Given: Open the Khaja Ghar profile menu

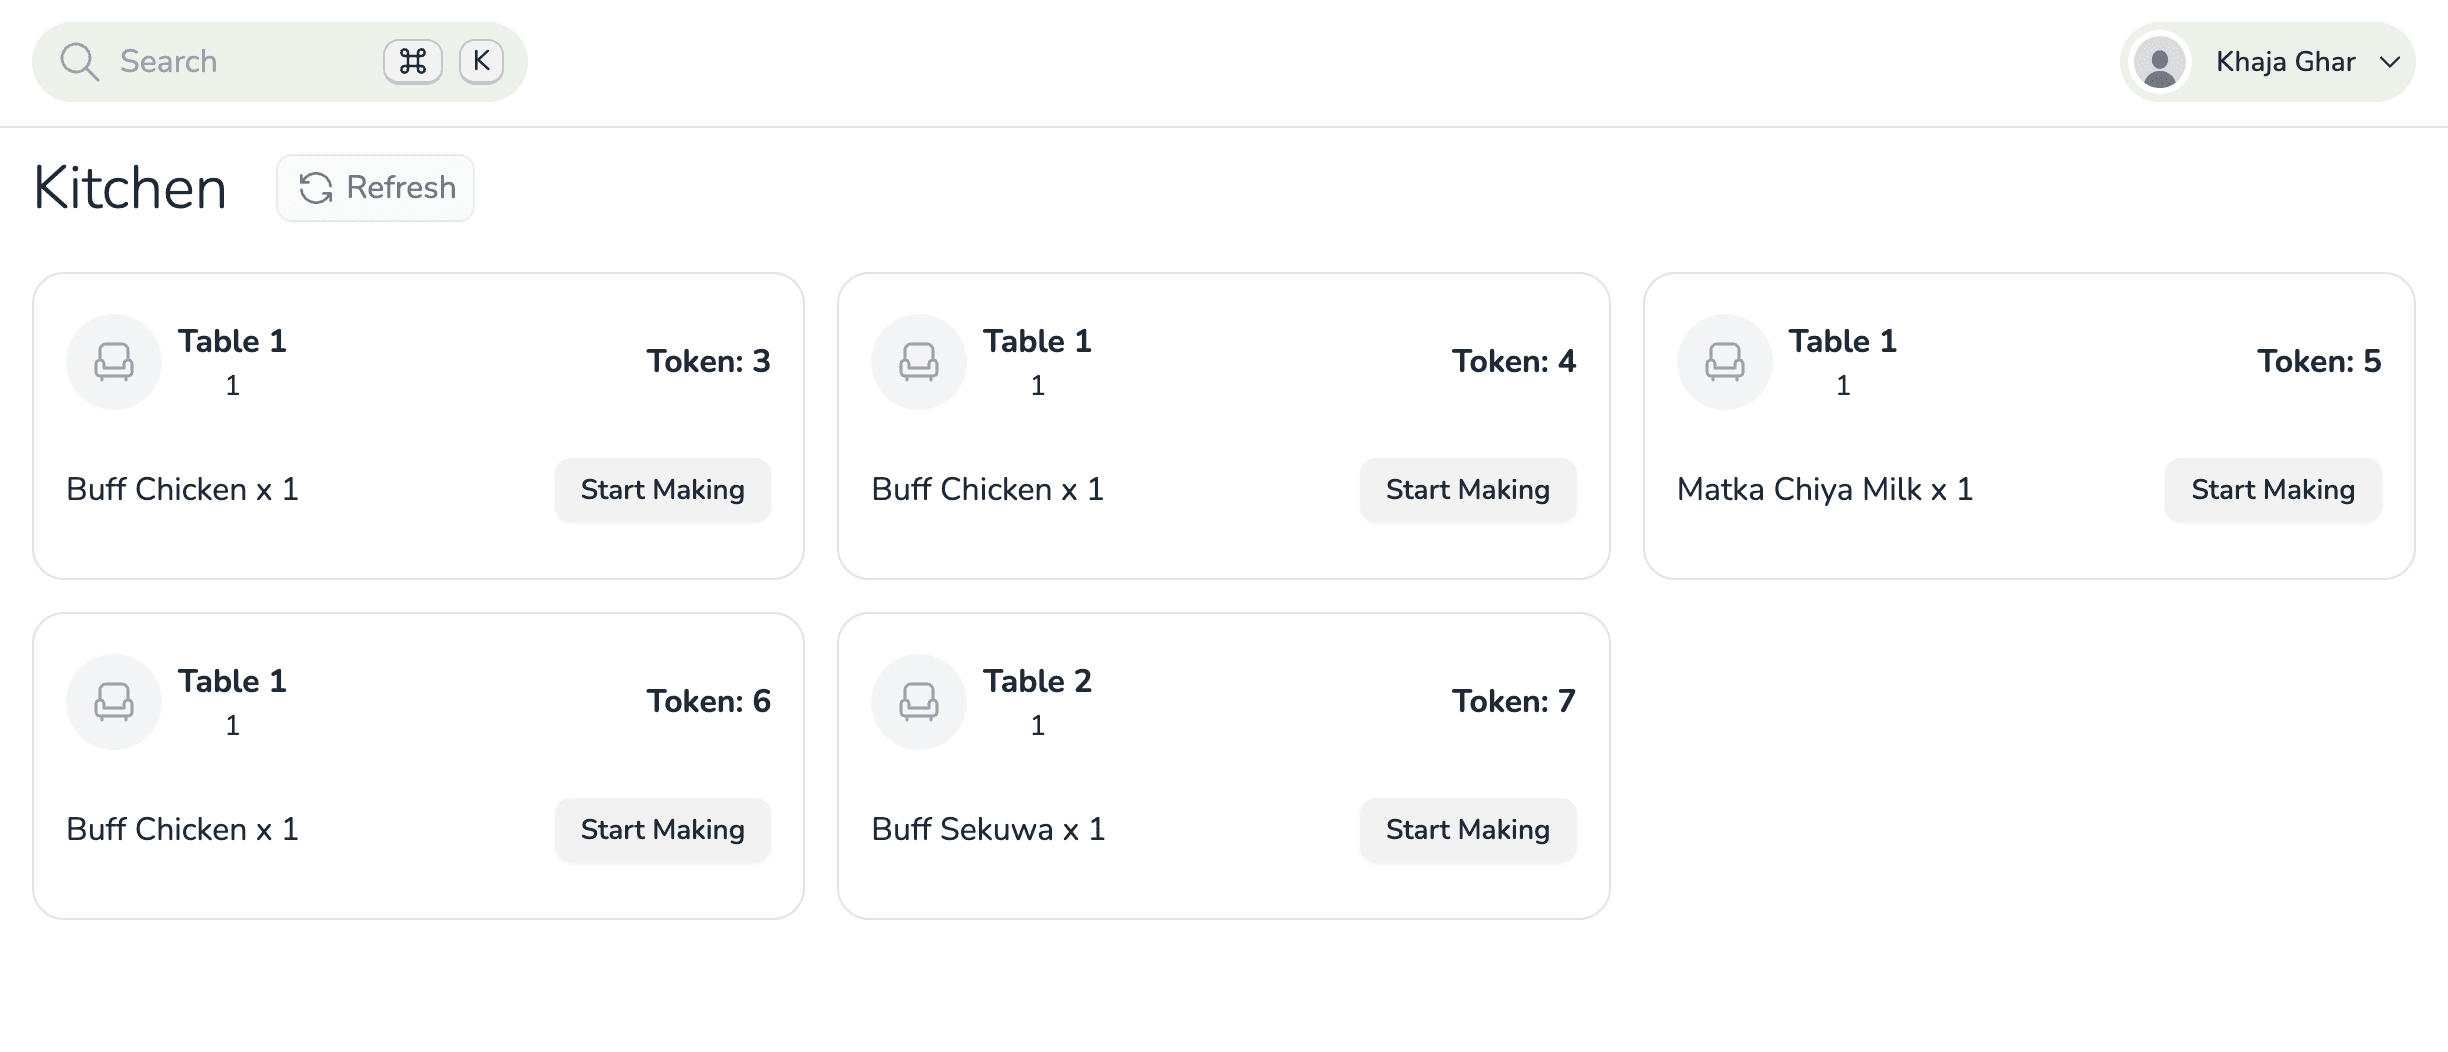Looking at the screenshot, I should (2284, 62).
